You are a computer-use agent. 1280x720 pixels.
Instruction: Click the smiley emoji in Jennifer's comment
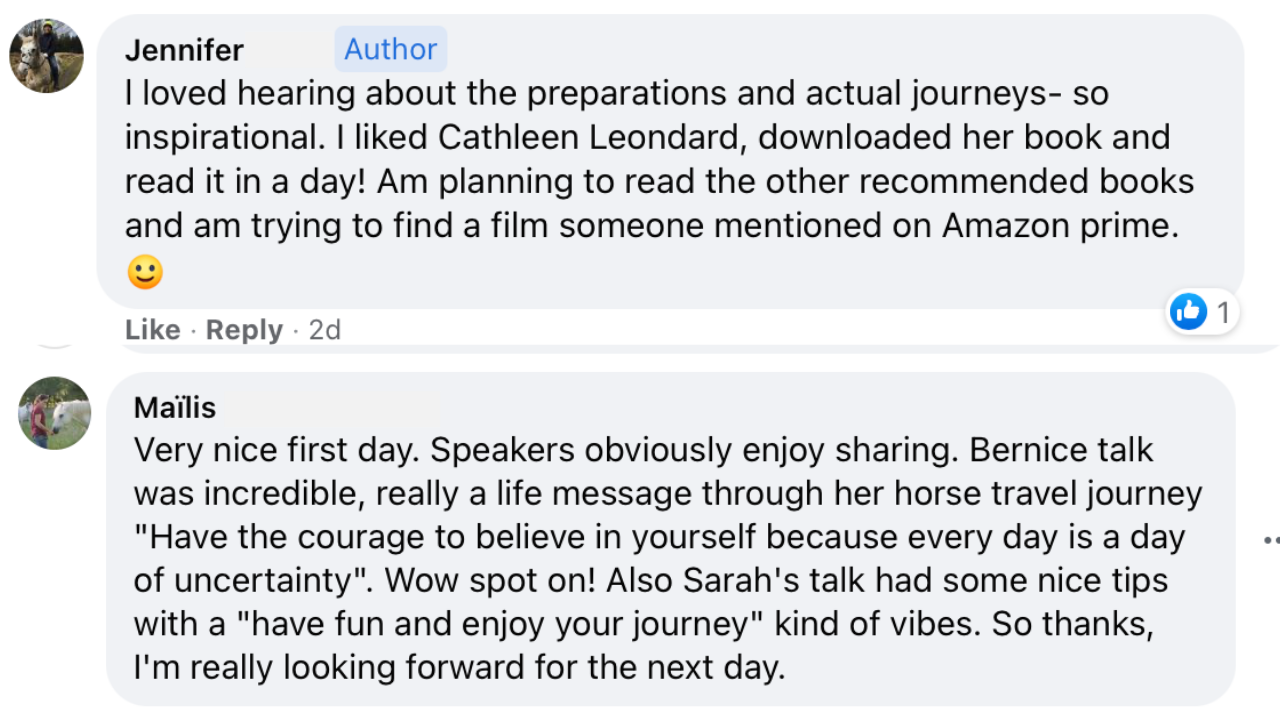pos(145,272)
